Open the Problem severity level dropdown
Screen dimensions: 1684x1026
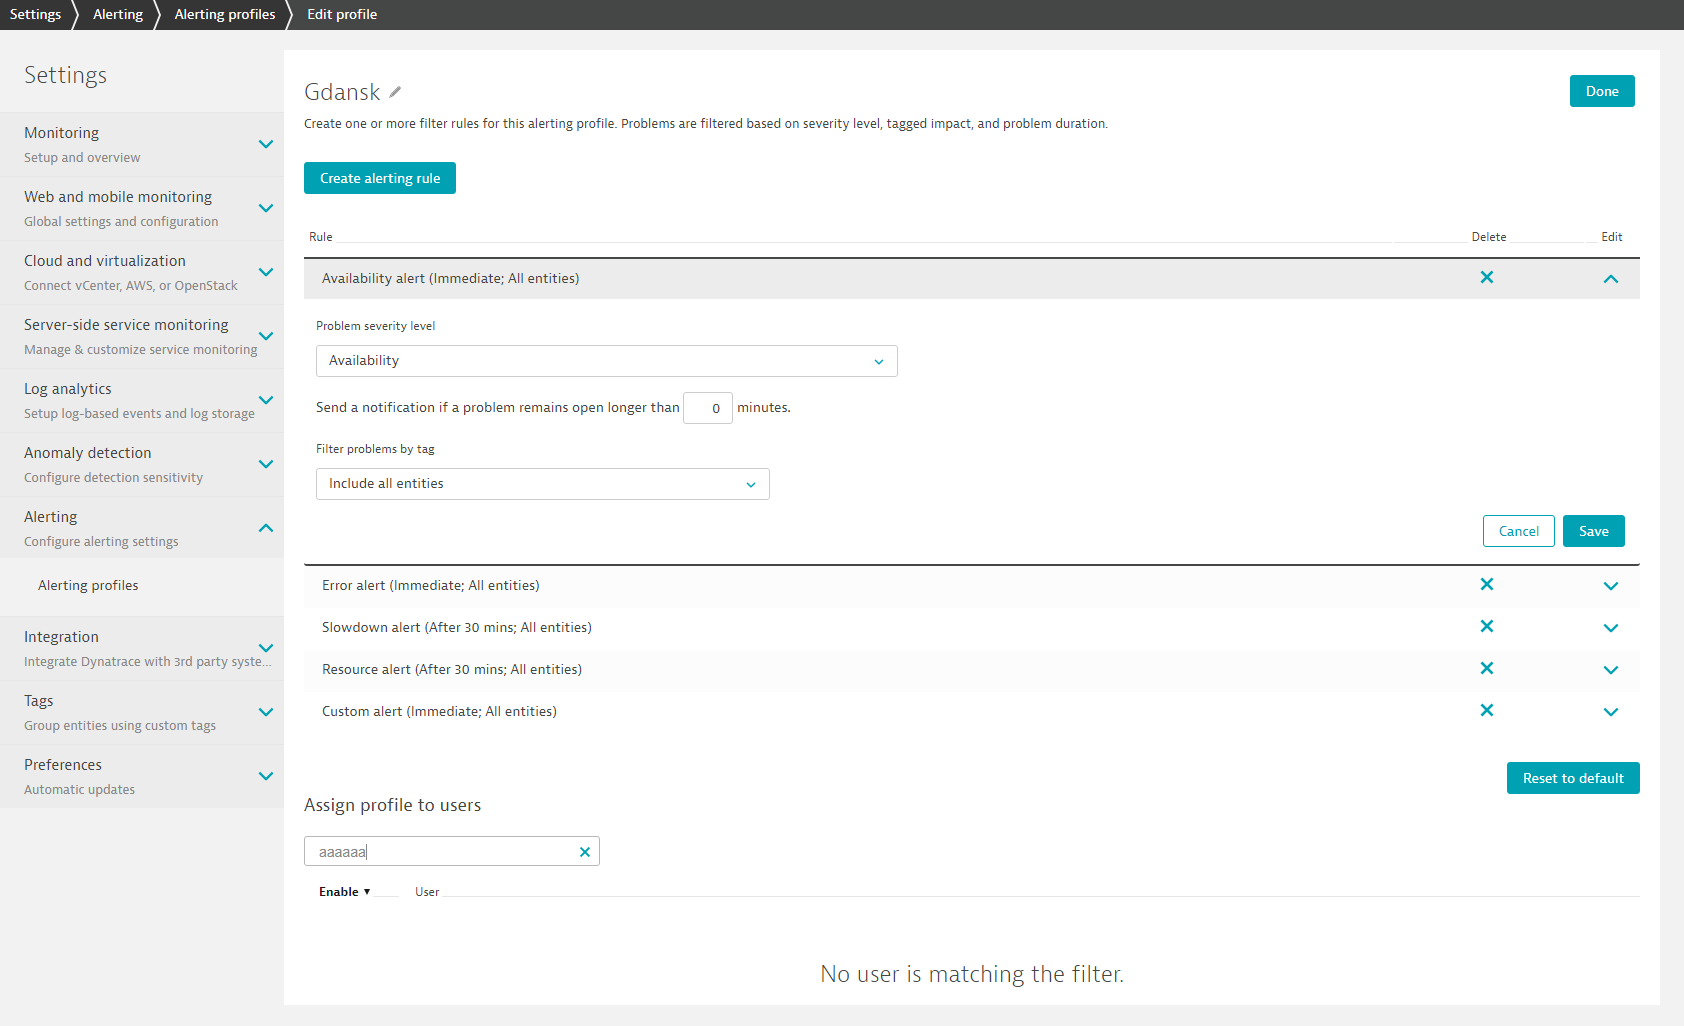(606, 361)
